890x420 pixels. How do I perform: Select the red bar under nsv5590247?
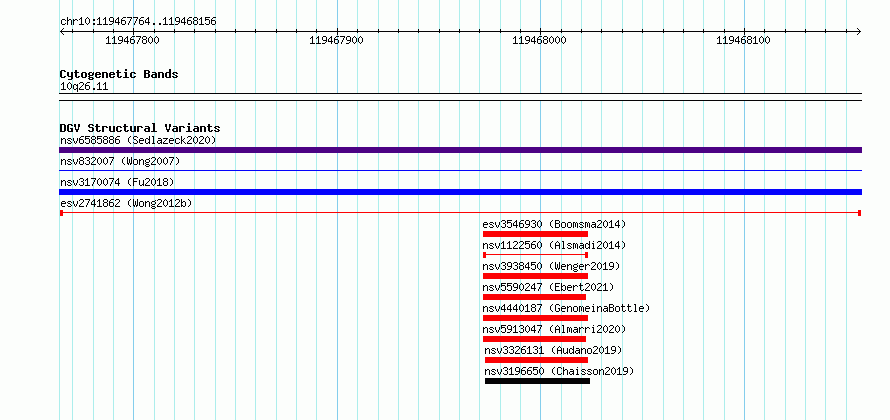coord(534,297)
